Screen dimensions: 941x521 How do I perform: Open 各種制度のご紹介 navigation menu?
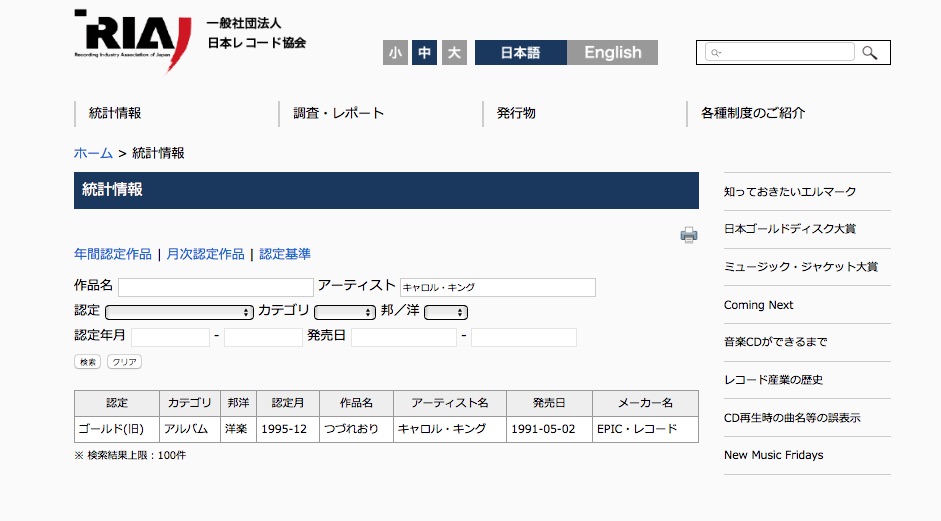[x=753, y=113]
